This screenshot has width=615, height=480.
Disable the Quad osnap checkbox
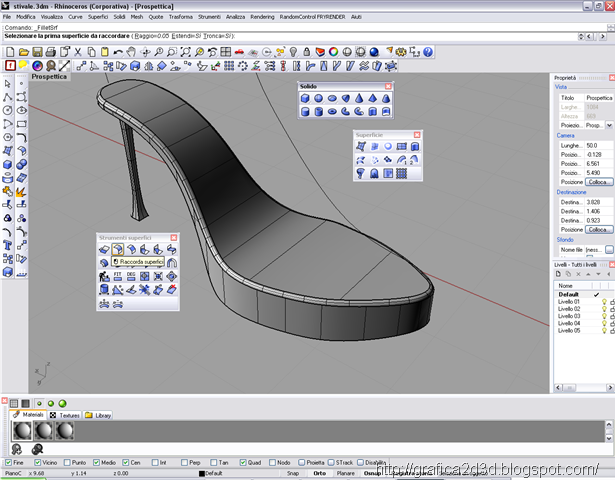(243, 463)
